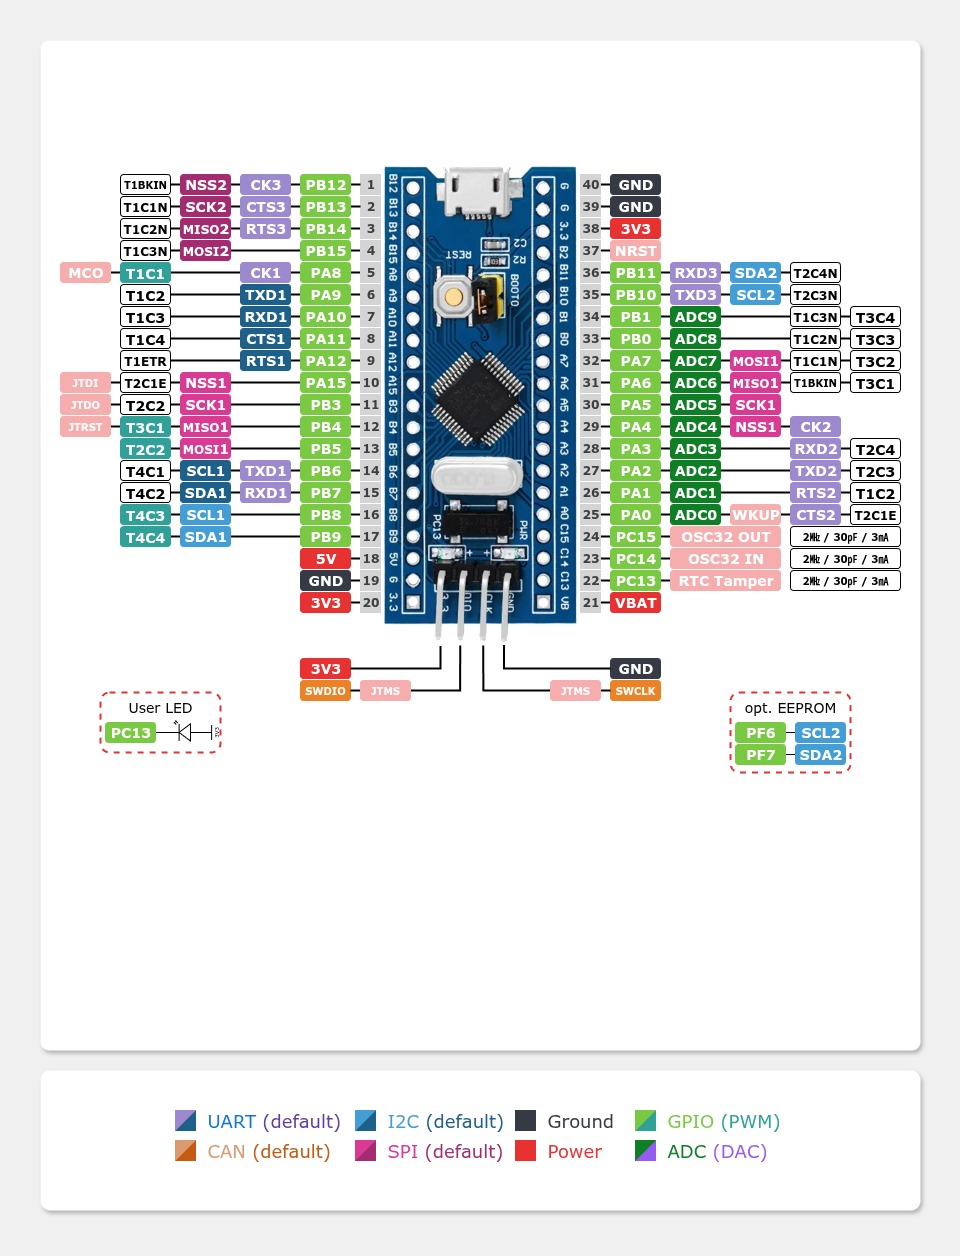Image resolution: width=960 pixels, height=1256 pixels.
Task: Click the I2C legend color square
Action: [366, 1121]
